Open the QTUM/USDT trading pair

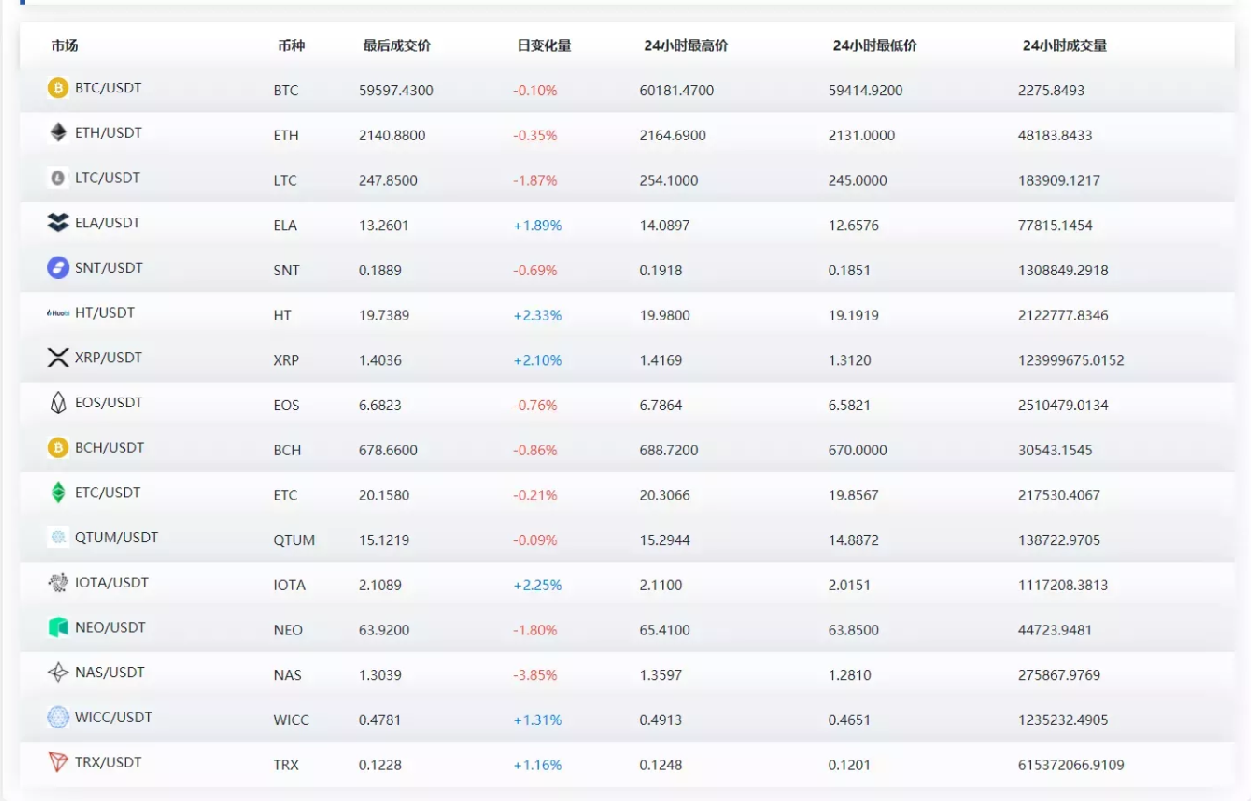point(116,538)
